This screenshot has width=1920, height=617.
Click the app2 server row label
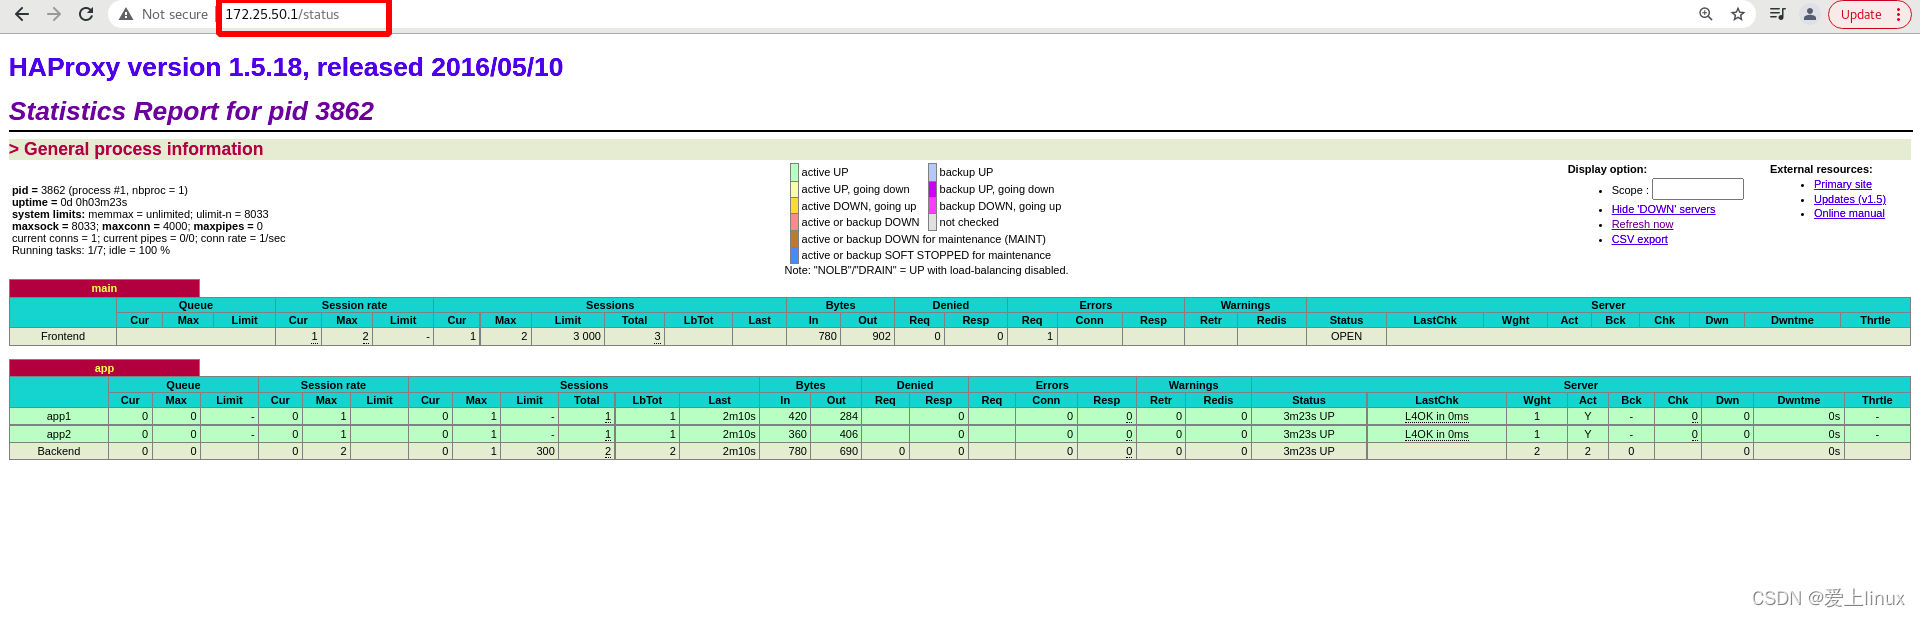pyautogui.click(x=59, y=434)
